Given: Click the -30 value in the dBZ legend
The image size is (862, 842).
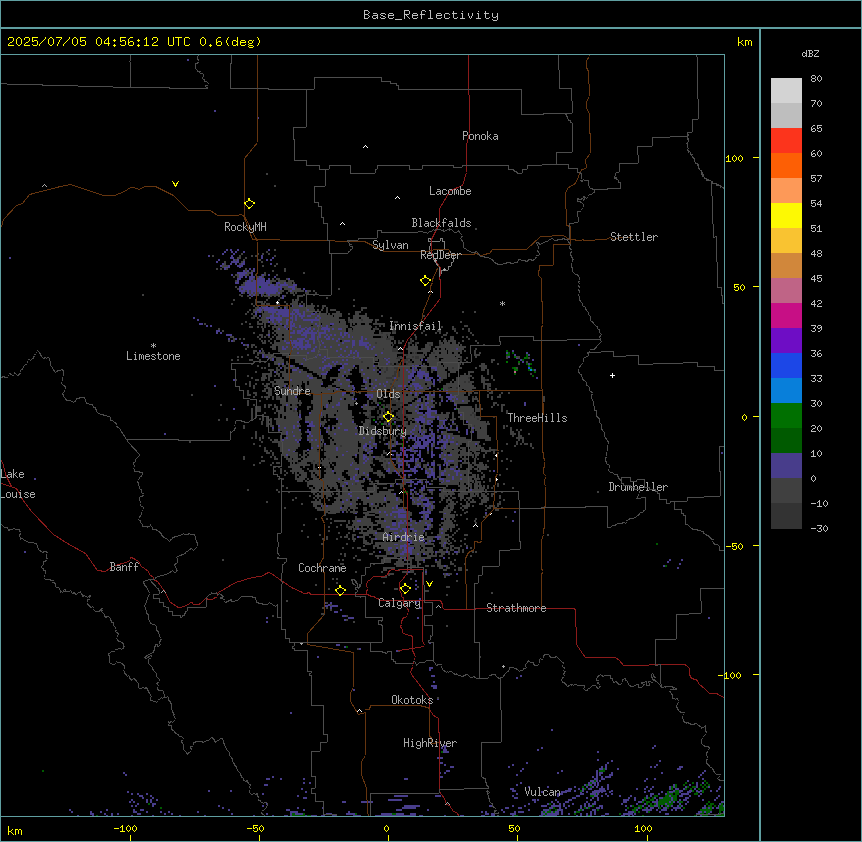Looking at the screenshot, I should (819, 528).
